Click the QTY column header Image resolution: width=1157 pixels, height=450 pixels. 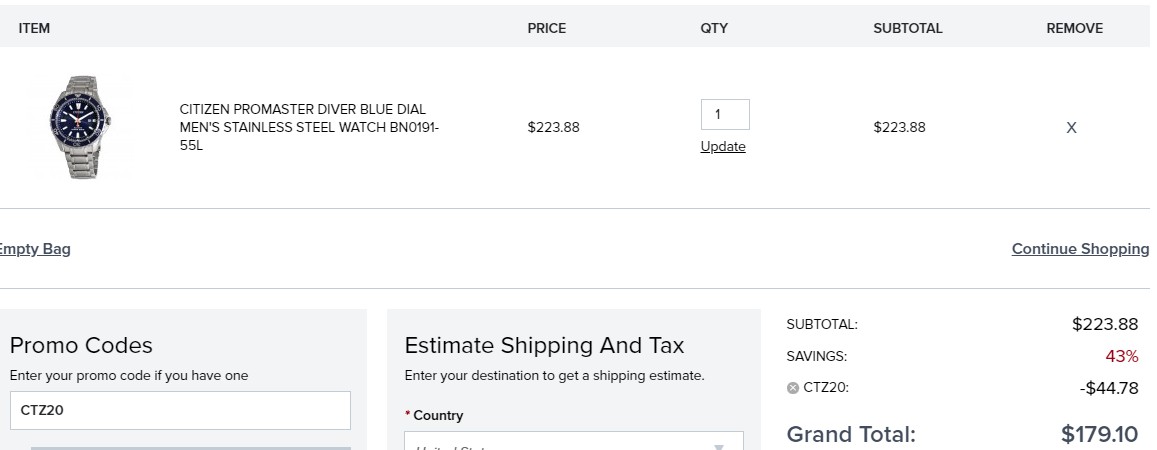[x=714, y=28]
